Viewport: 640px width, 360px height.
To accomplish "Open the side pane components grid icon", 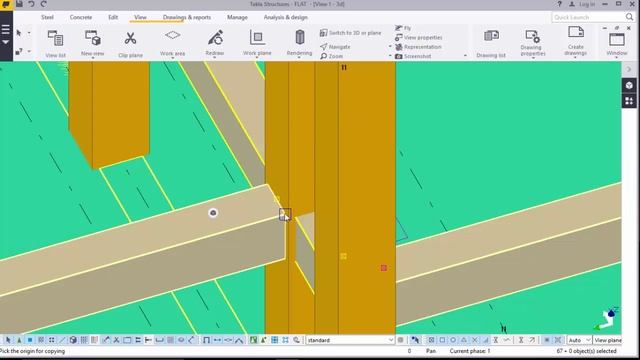I will (629, 100).
